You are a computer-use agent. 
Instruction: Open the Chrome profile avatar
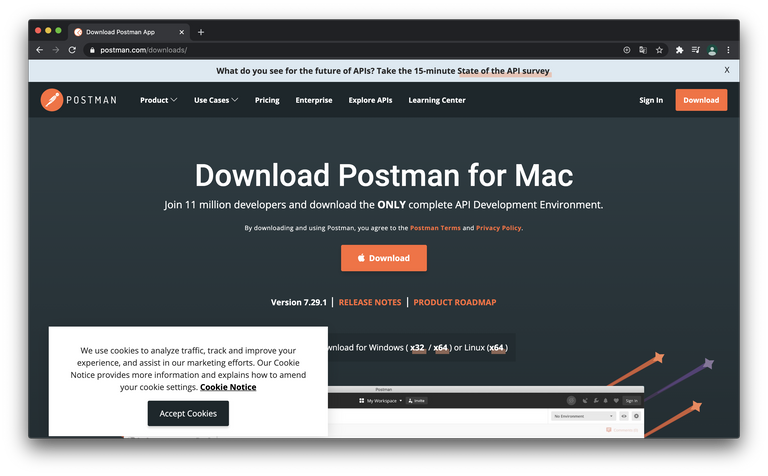[712, 50]
